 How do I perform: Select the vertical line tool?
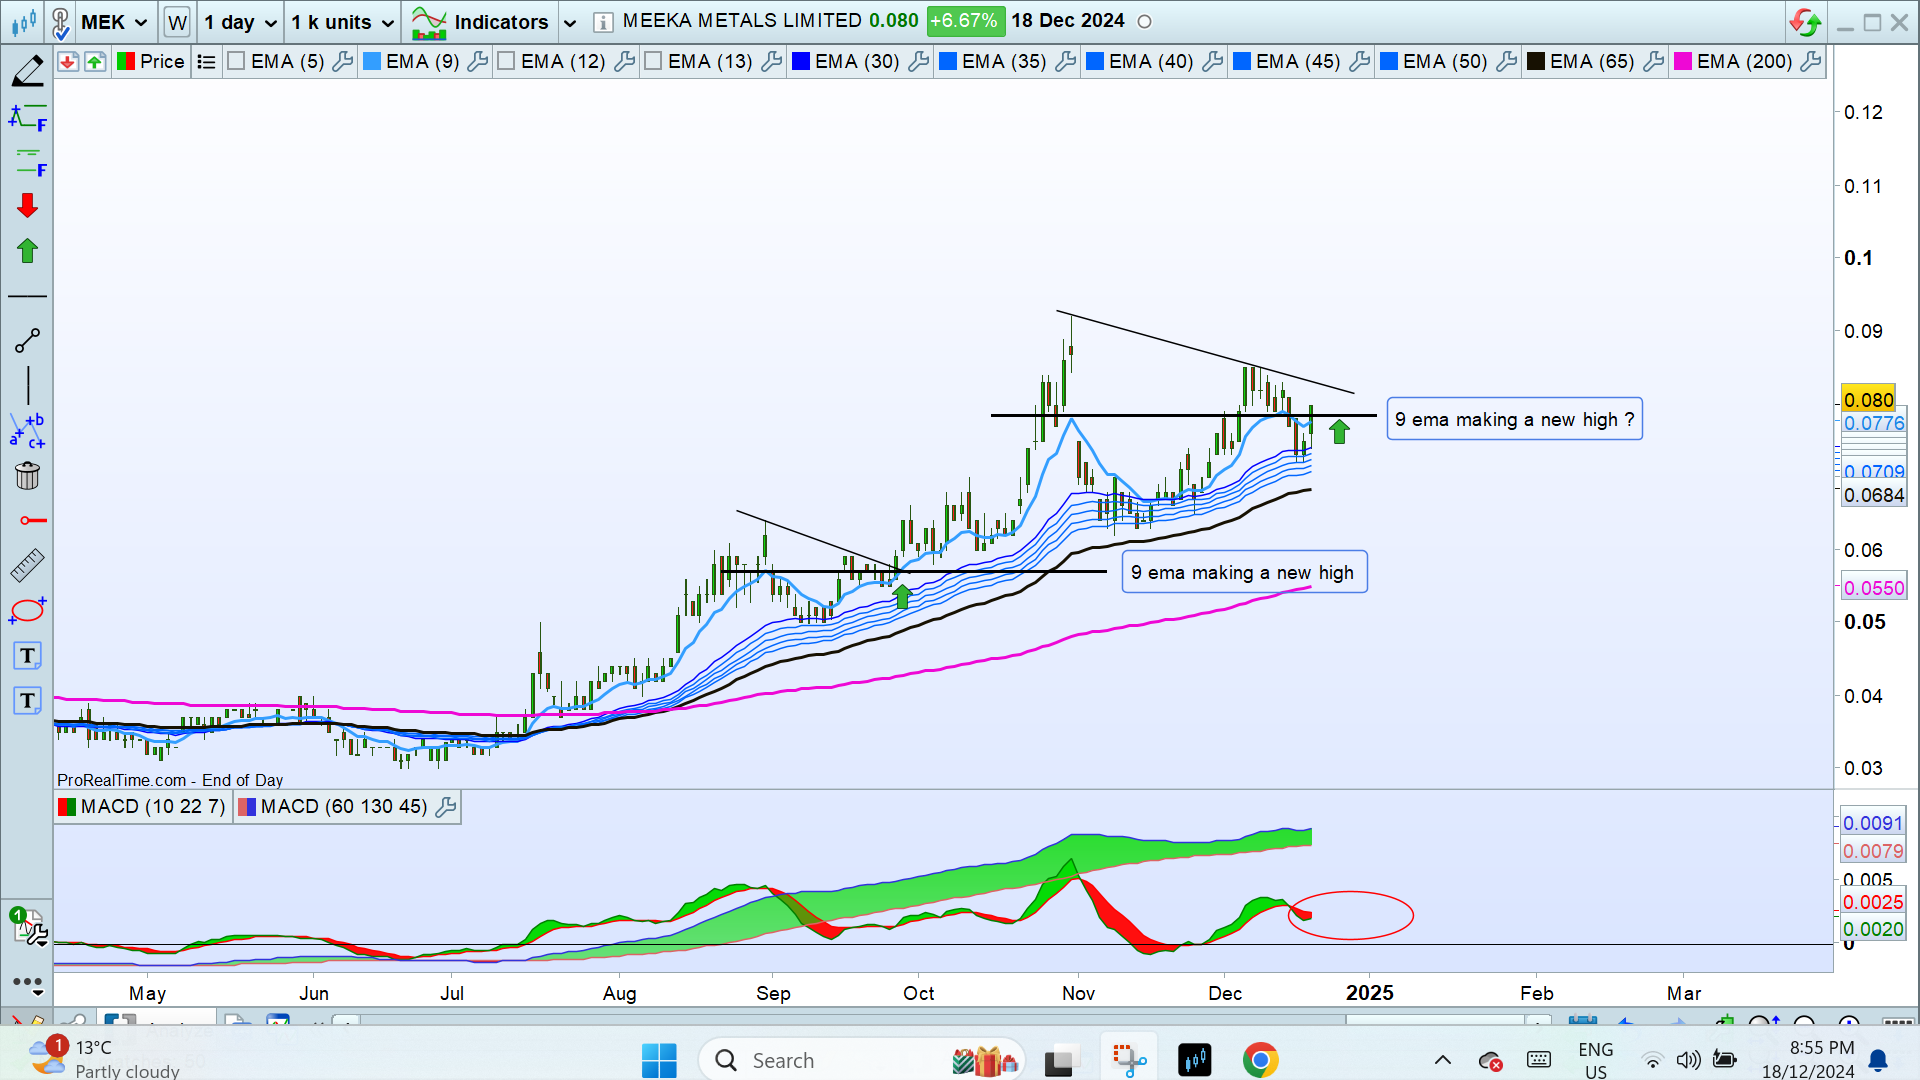(27, 386)
